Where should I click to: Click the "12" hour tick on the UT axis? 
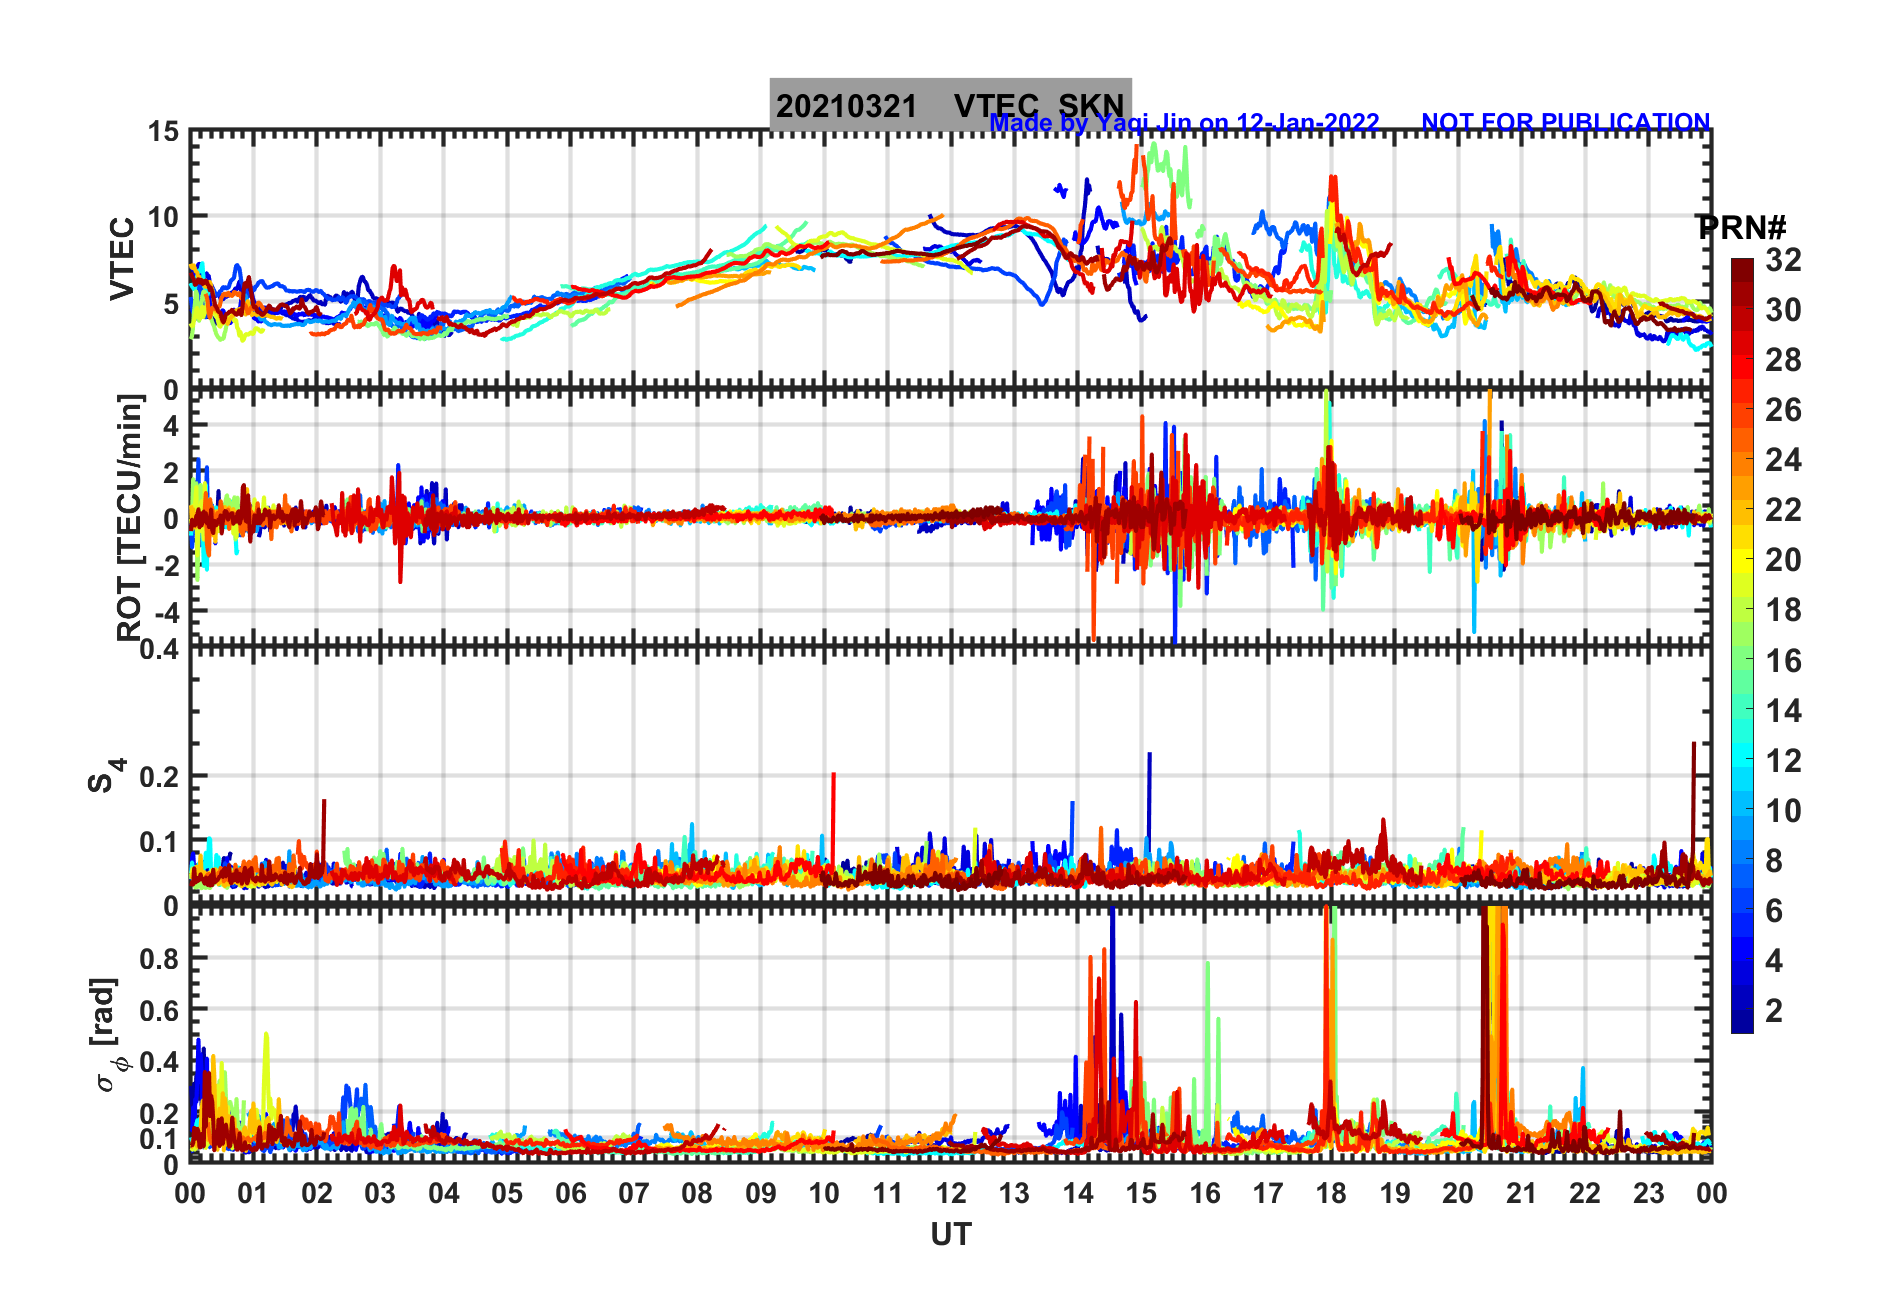(950, 1193)
